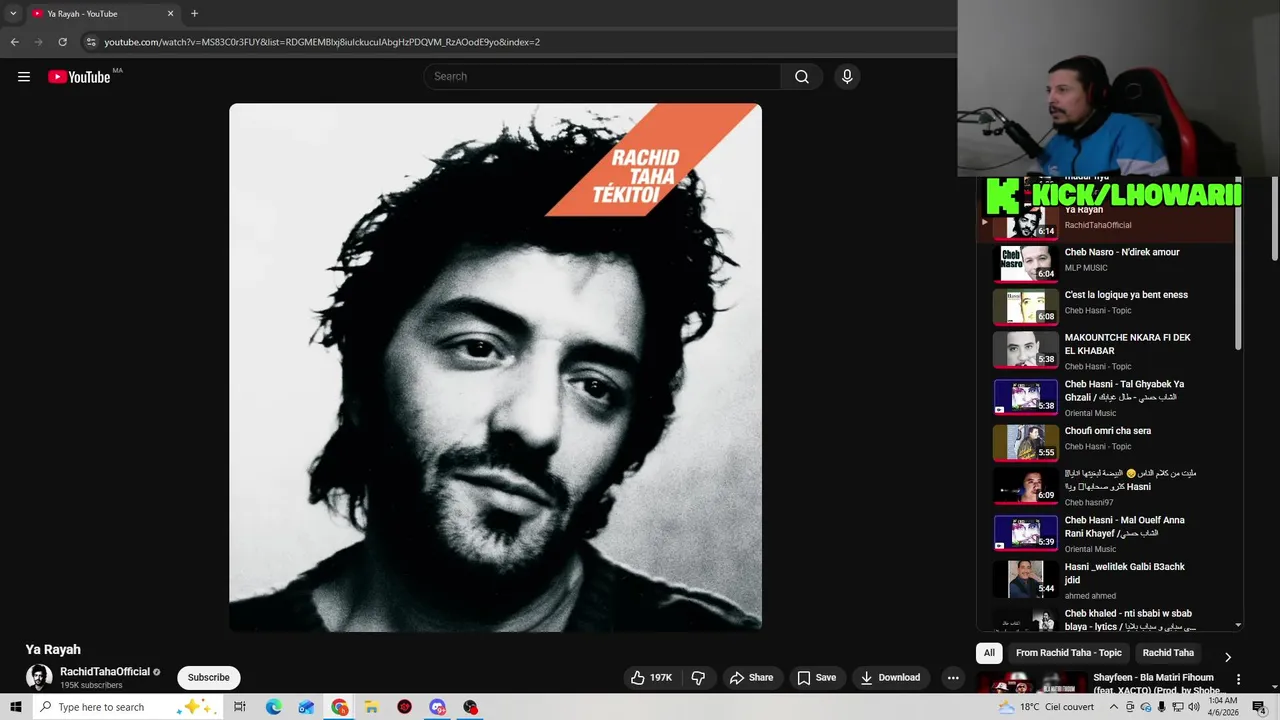
Task: Open the RachidTahaOfficial channel avatar
Action: pyautogui.click(x=39, y=677)
